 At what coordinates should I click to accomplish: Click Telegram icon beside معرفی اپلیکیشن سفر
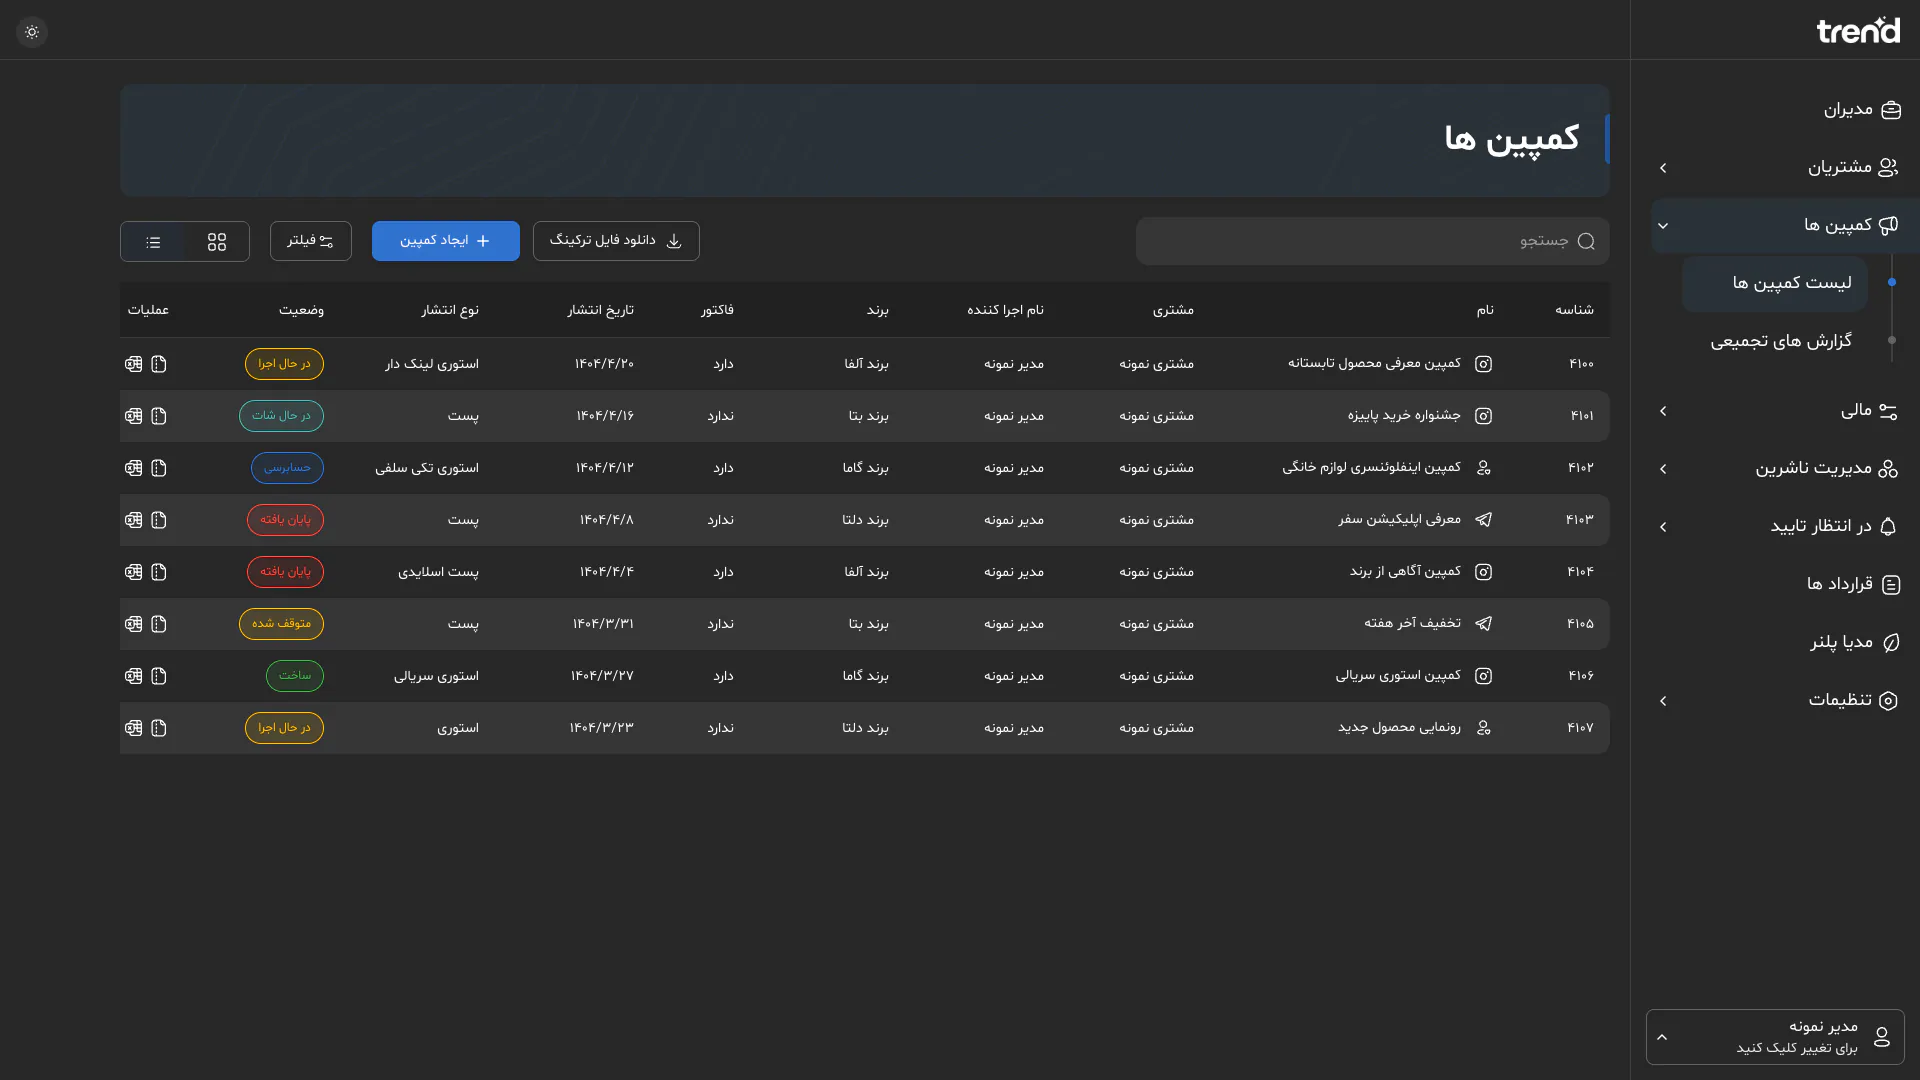click(x=1484, y=520)
